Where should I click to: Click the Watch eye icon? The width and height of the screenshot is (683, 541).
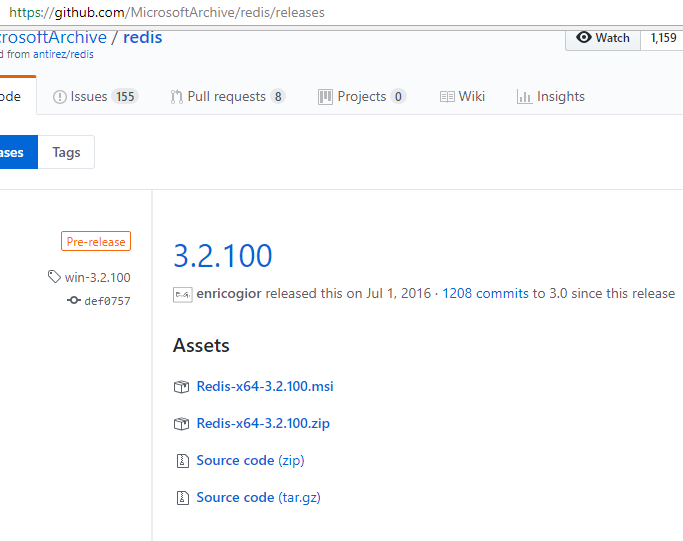[584, 37]
